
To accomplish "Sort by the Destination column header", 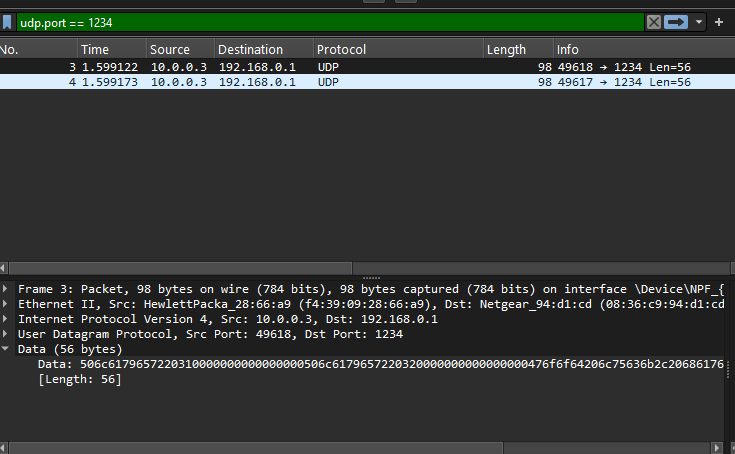I will pyautogui.click(x=264, y=49).
